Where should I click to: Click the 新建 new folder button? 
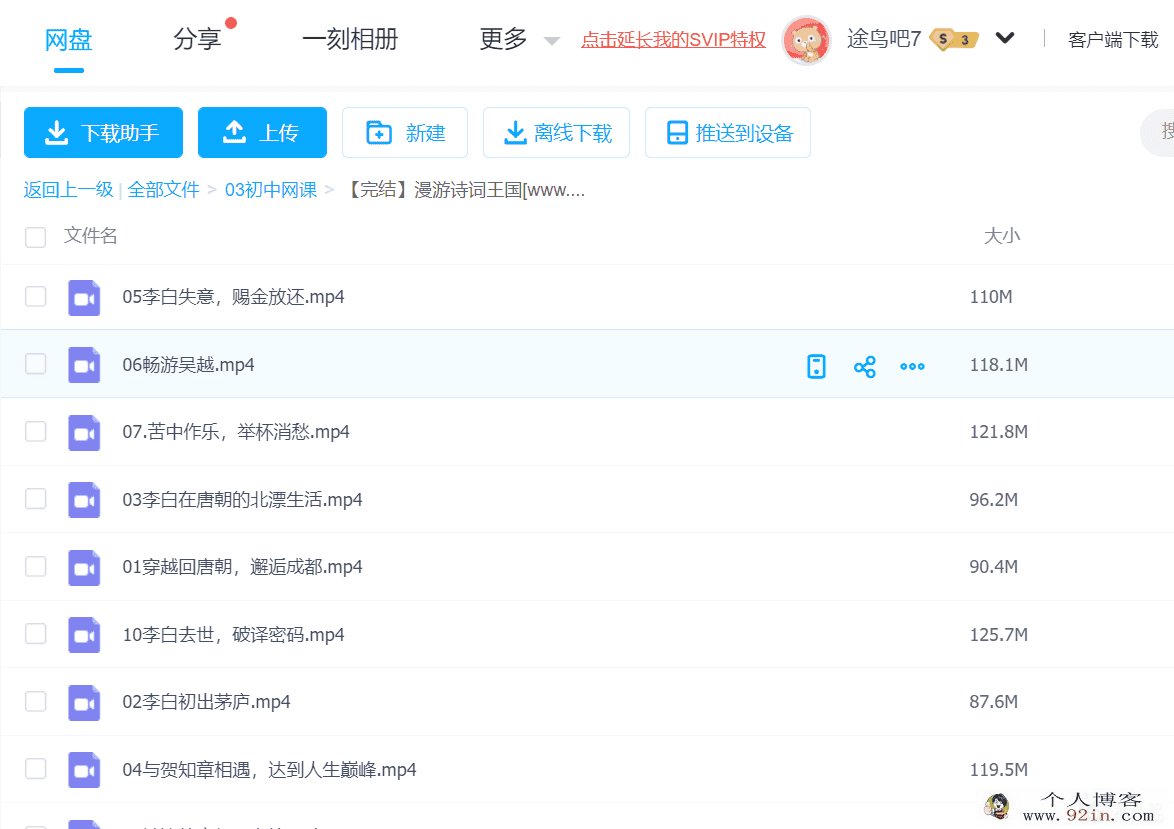click(405, 133)
